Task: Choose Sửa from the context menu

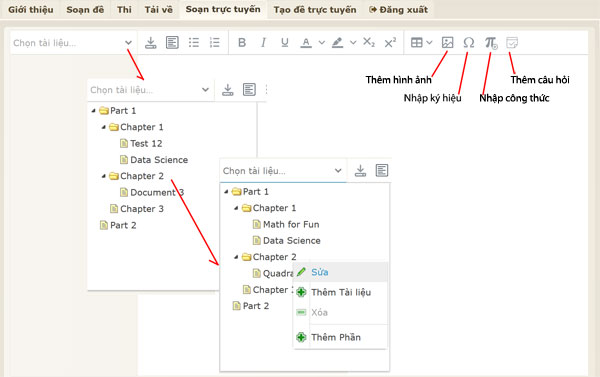Action: click(341, 272)
